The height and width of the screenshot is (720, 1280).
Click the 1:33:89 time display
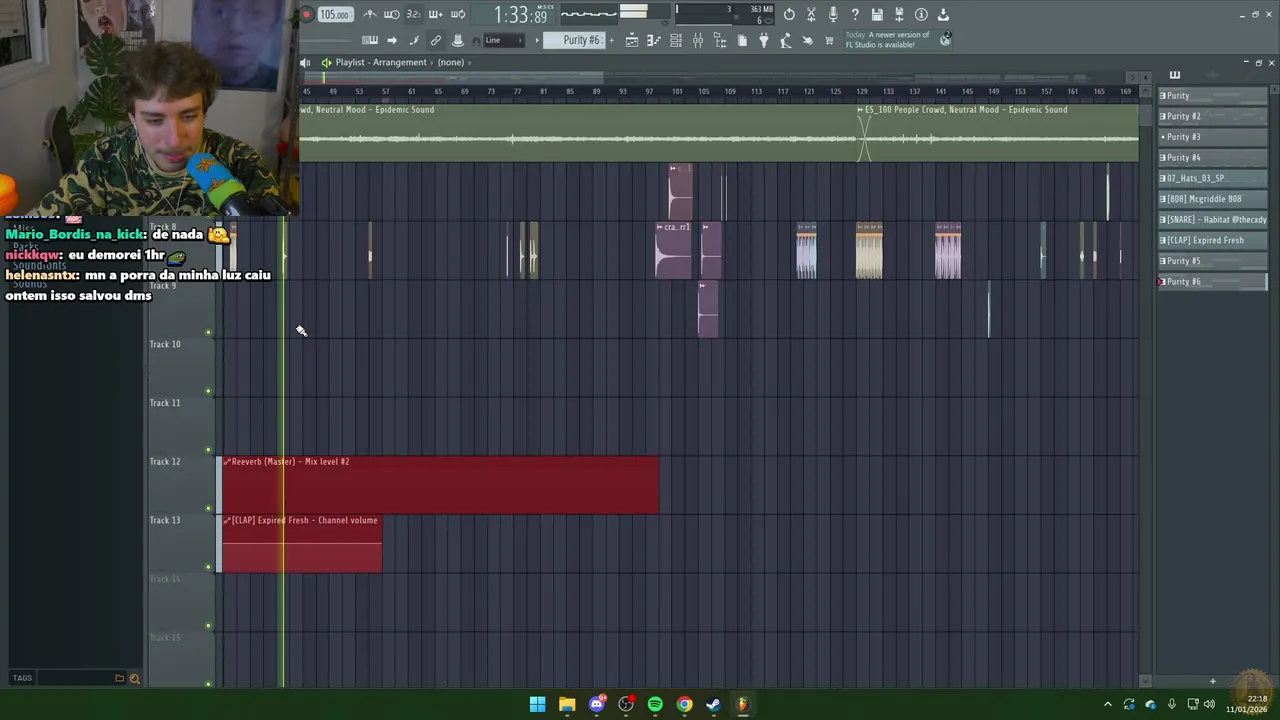521,15
